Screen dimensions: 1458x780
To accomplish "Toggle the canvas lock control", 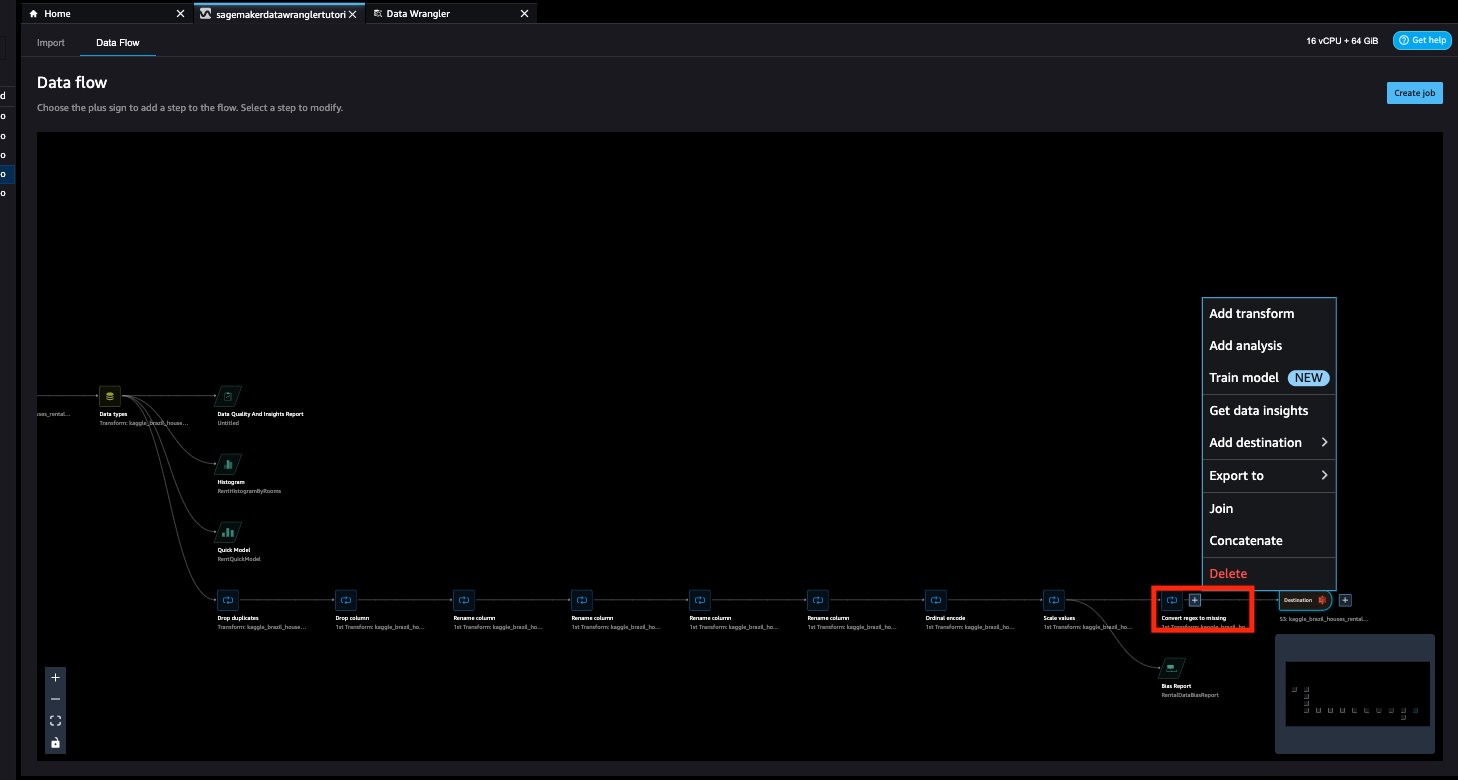I will pos(55,742).
